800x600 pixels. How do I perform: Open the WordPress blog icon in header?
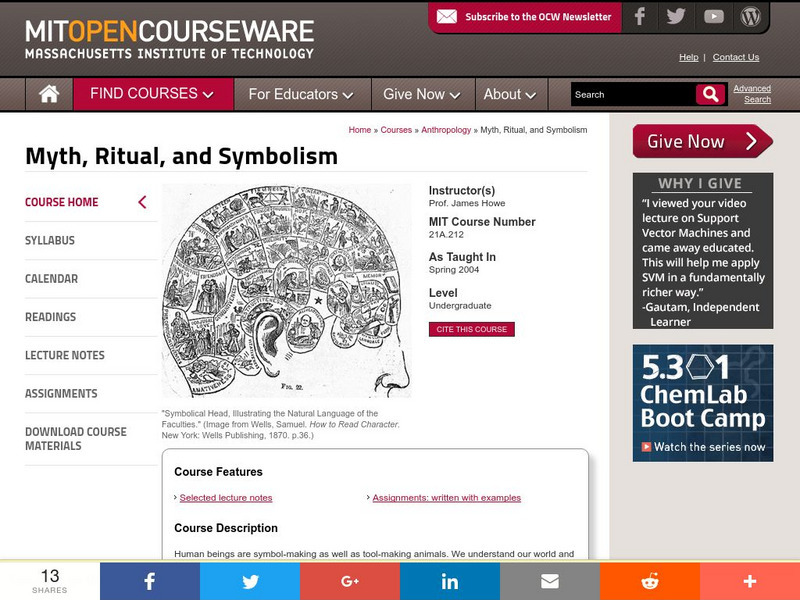(x=750, y=17)
